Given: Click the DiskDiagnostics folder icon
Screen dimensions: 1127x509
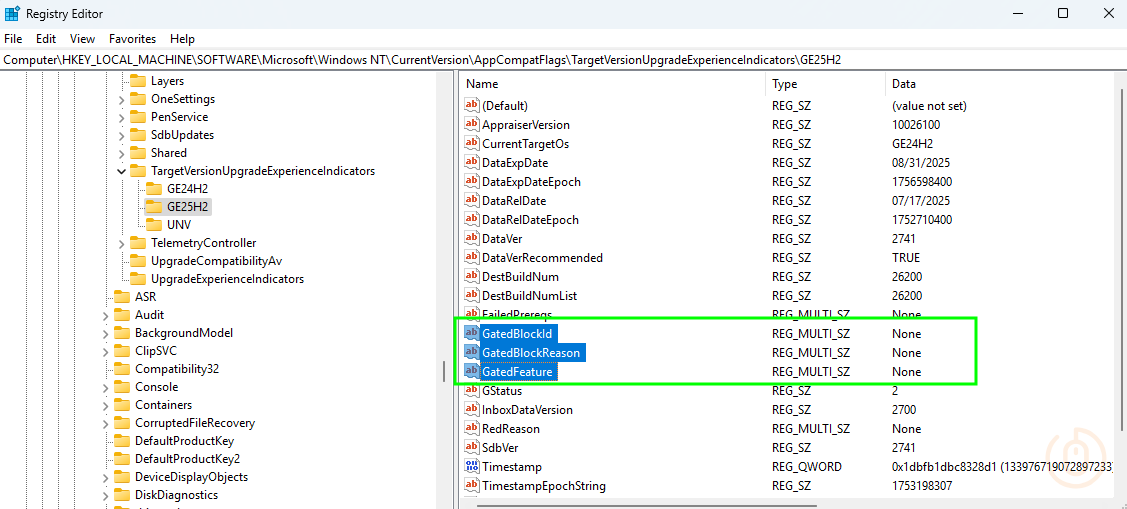Looking at the screenshot, I should [x=121, y=495].
